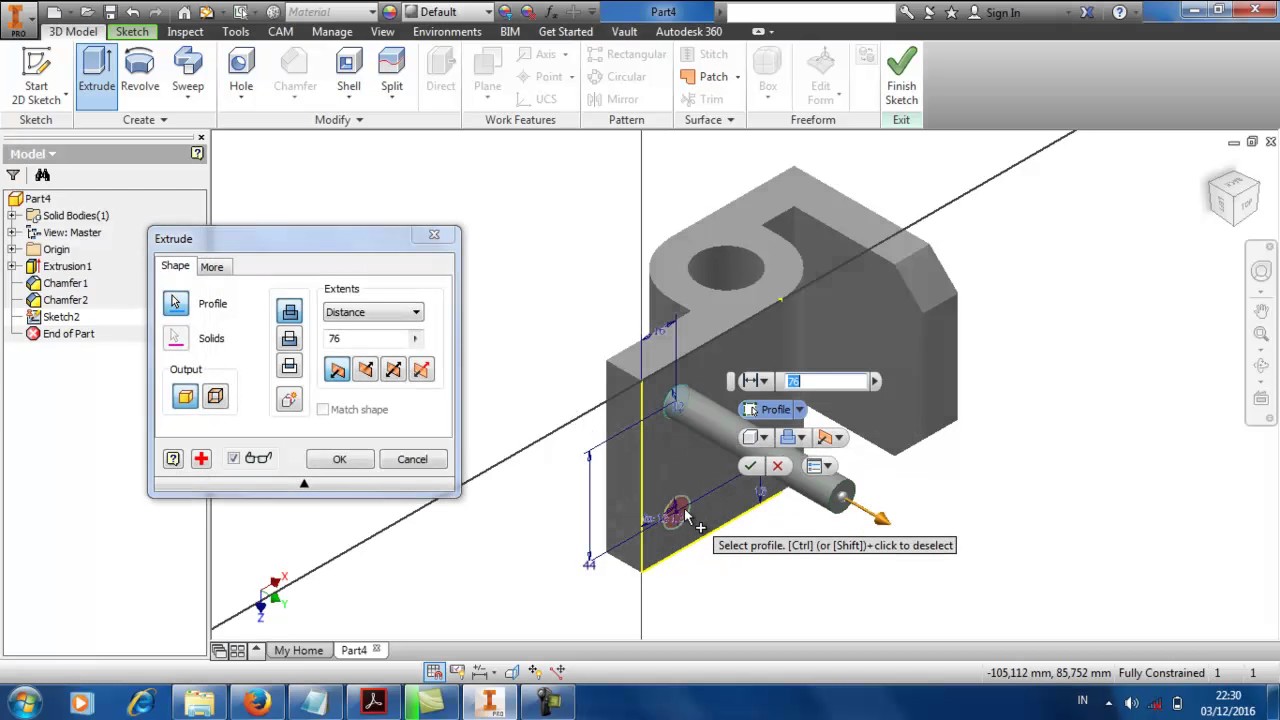Open the distance field arrow flyout

click(x=415, y=339)
